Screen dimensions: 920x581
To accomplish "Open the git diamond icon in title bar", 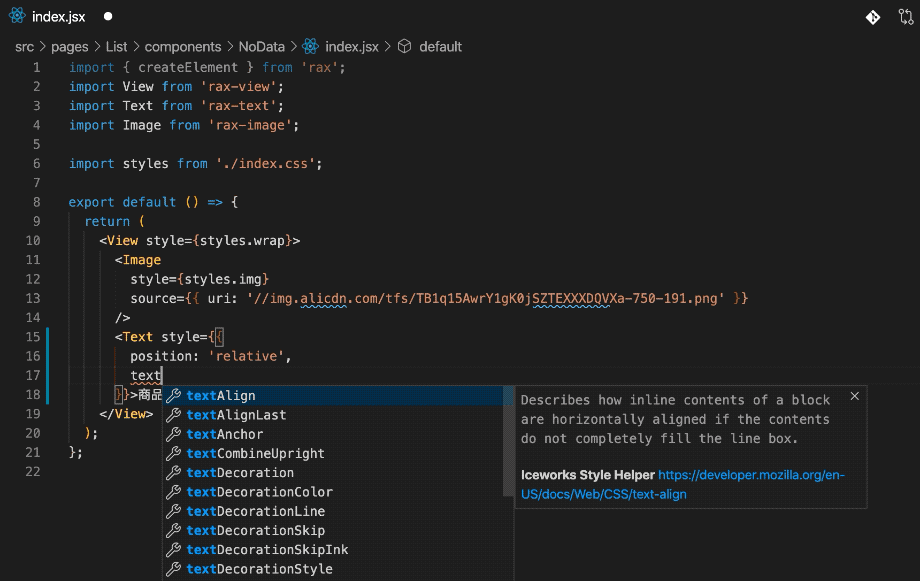I will click(873, 17).
